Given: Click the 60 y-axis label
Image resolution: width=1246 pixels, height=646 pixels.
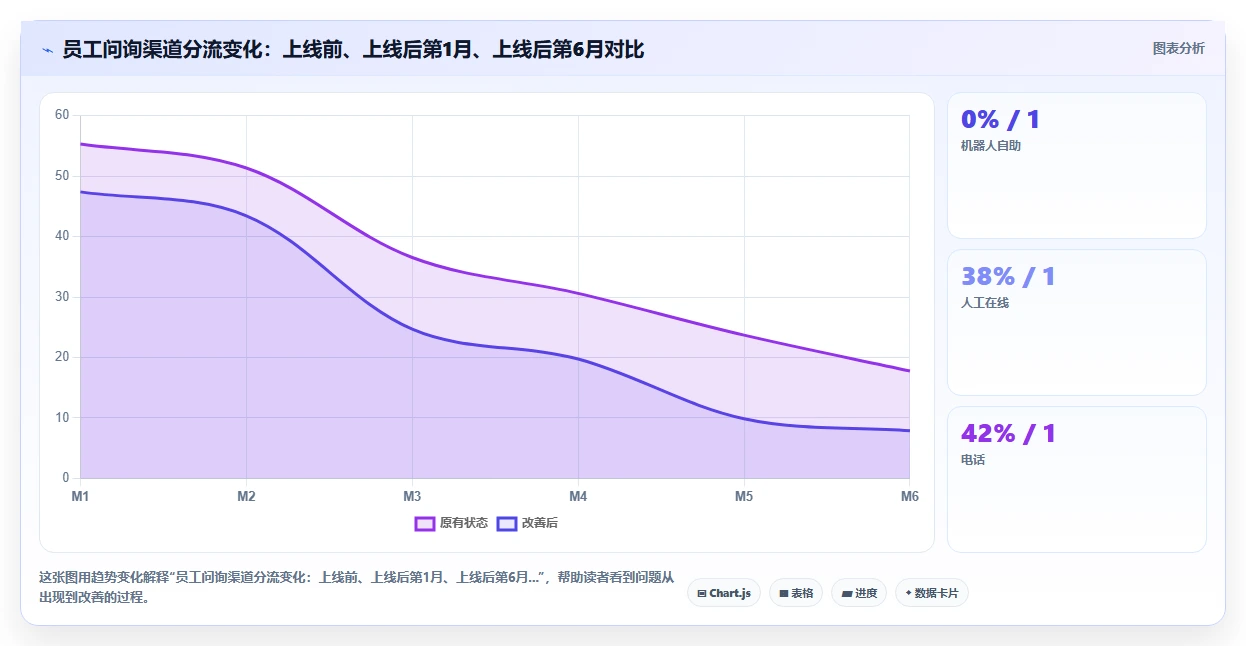Looking at the screenshot, I should [62, 115].
